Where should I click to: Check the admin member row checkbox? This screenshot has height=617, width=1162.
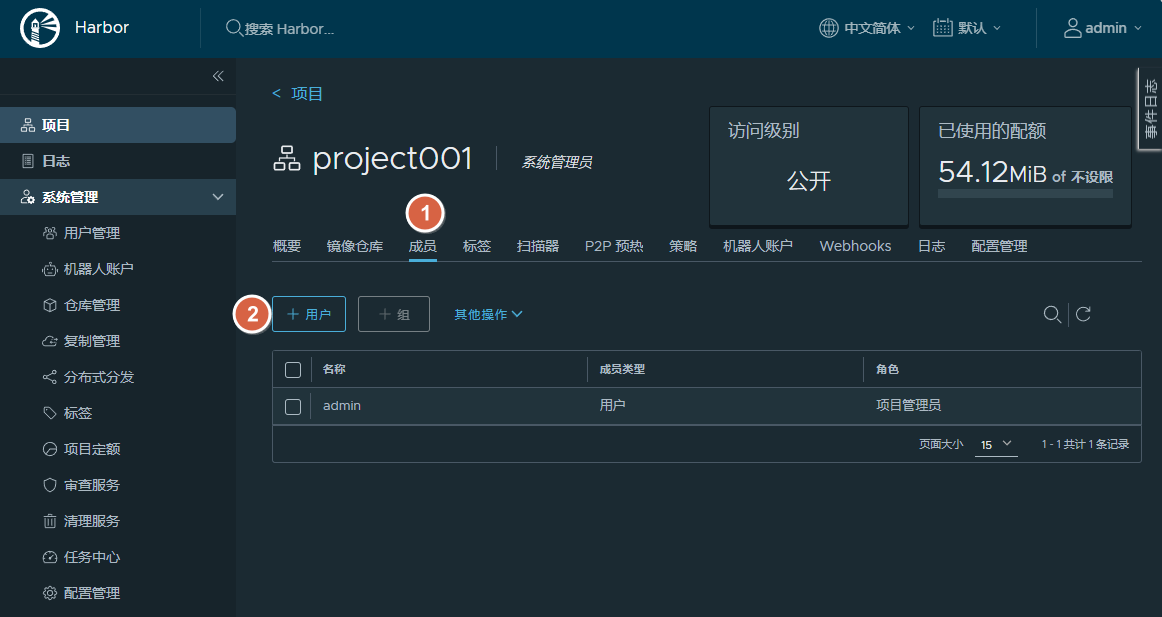tap(293, 407)
